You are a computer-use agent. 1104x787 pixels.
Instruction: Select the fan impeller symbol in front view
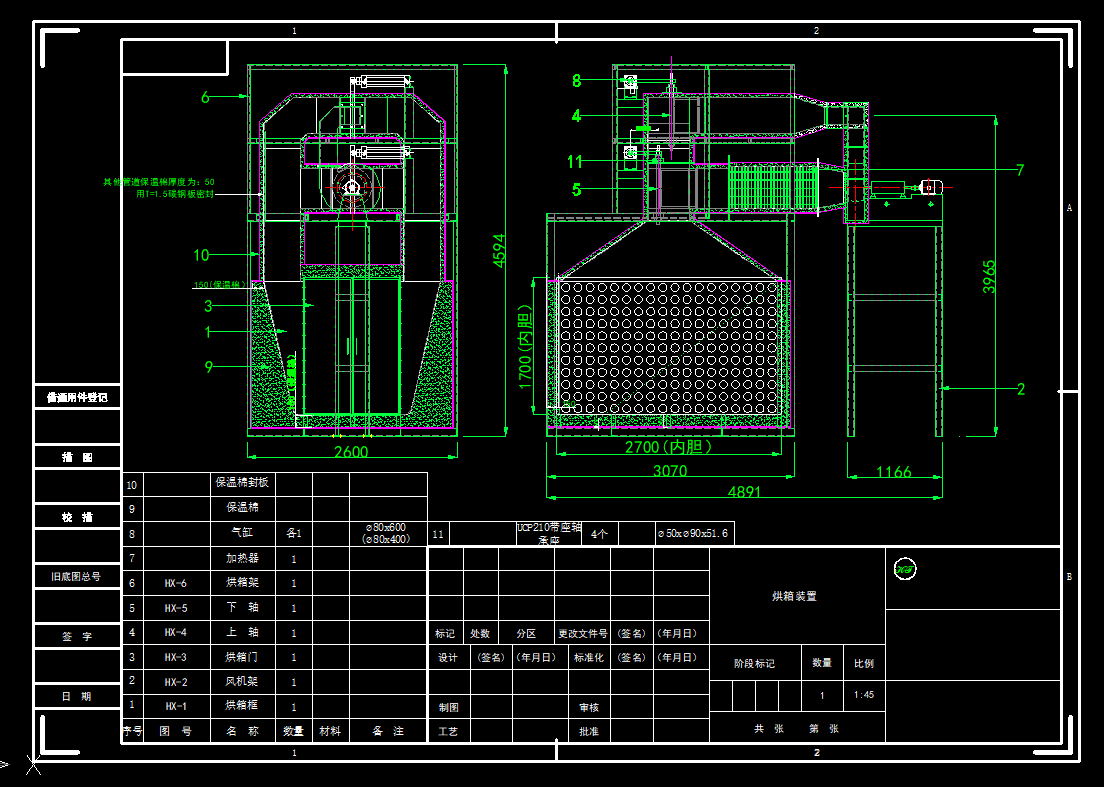pyautogui.click(x=351, y=186)
